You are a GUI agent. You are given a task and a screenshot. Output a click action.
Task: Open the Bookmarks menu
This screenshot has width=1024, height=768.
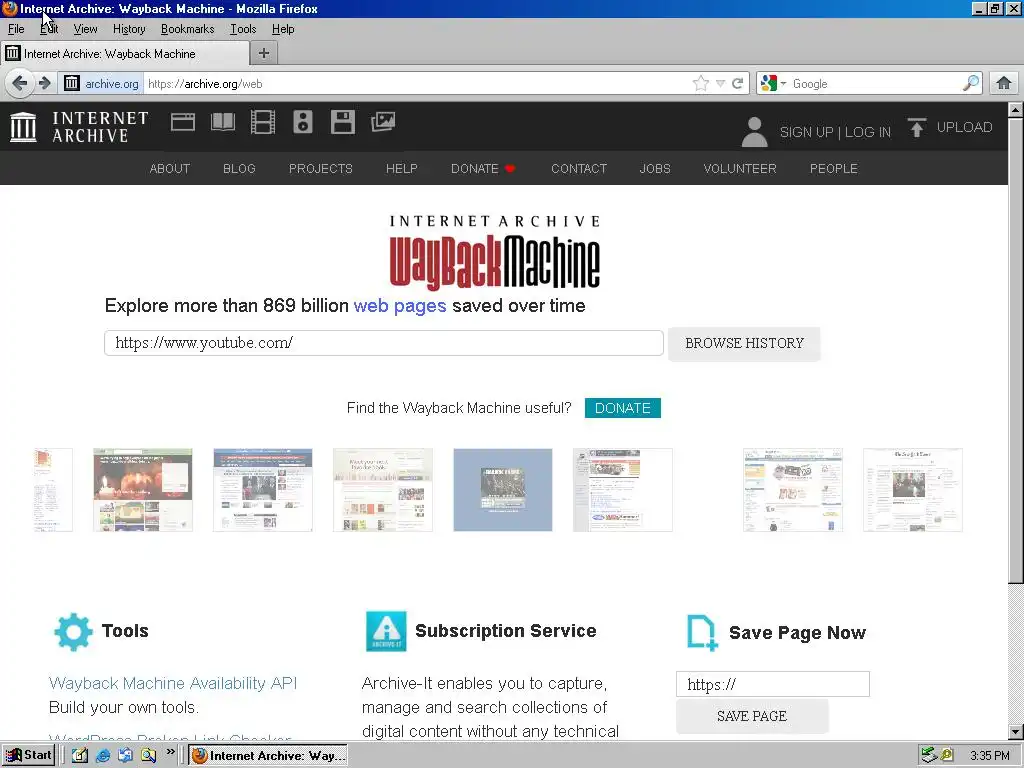click(x=187, y=29)
